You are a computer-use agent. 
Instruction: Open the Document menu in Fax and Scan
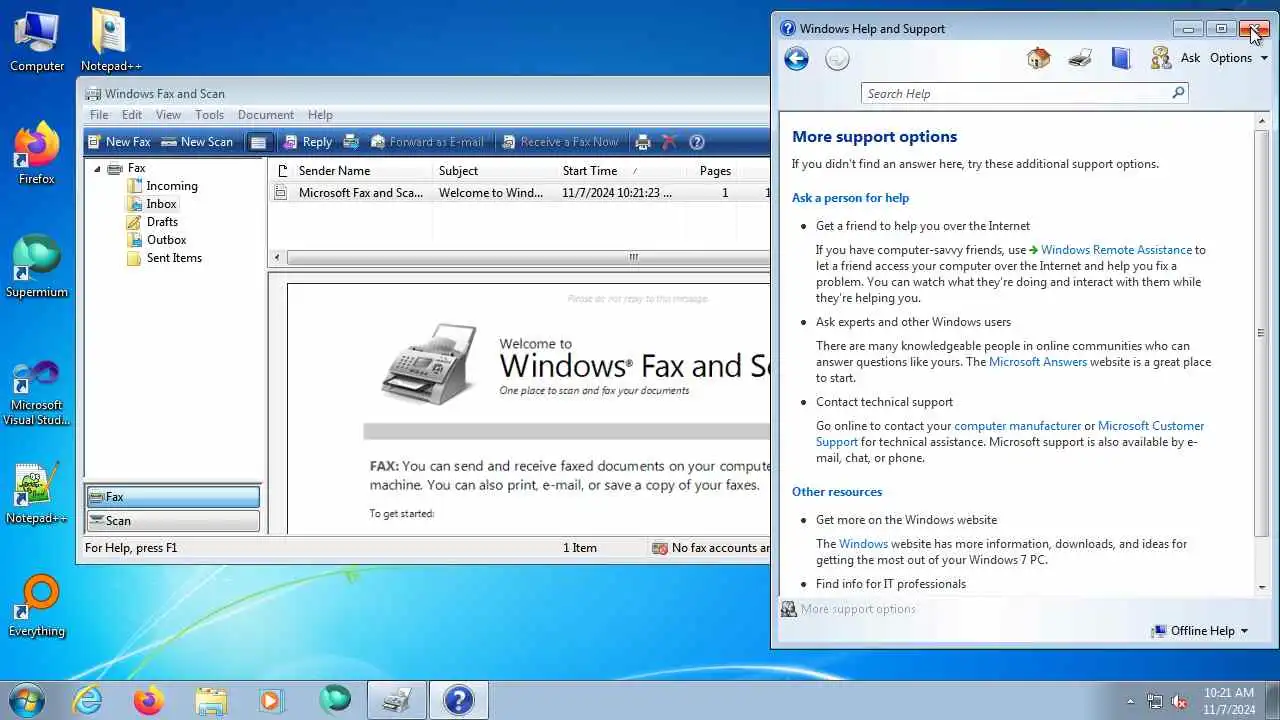point(265,115)
